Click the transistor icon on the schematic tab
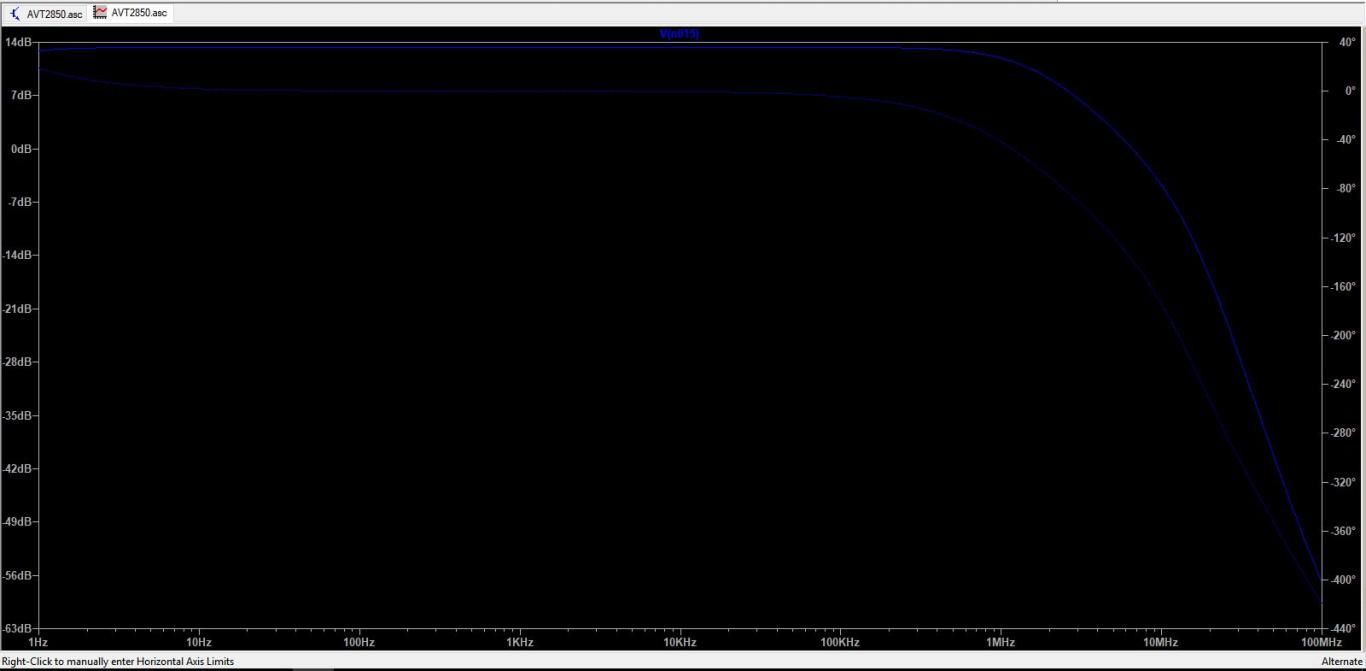Image resolution: width=1366 pixels, height=671 pixels. [x=15, y=13]
